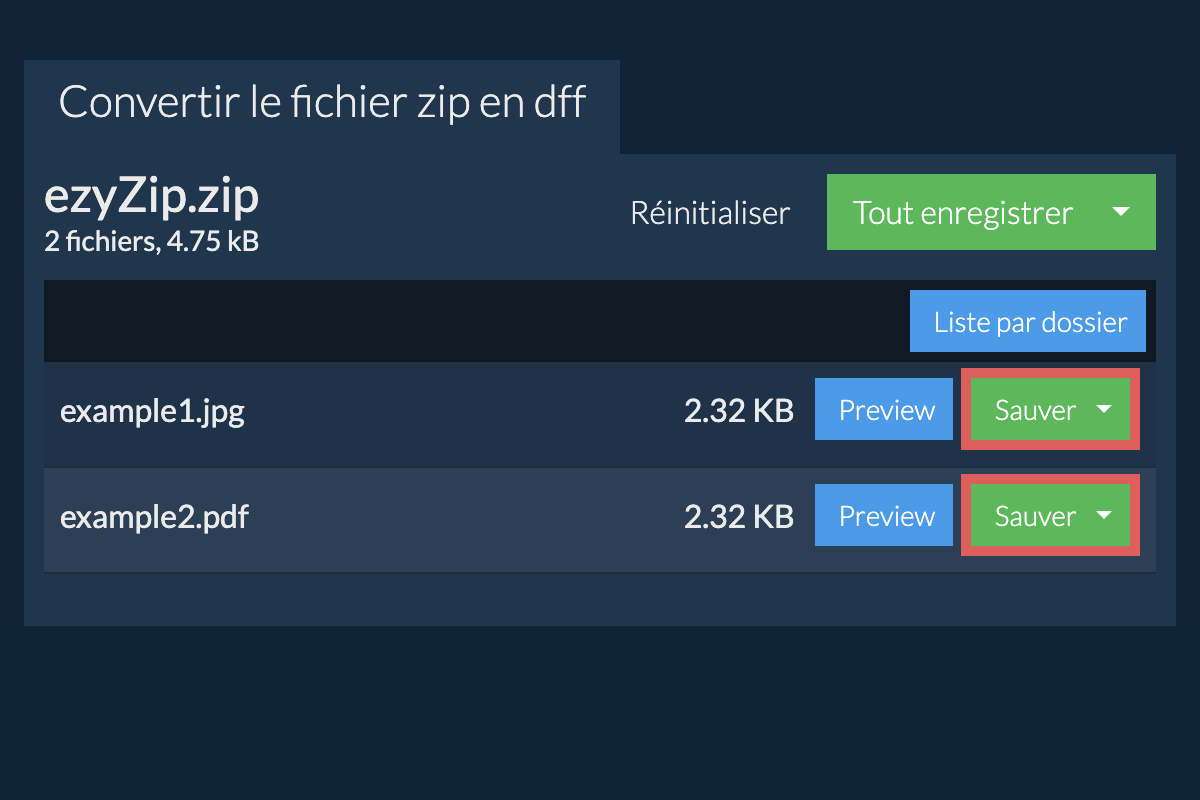Expand Sauver dropdown arrow for example1.jpg
Image resolution: width=1200 pixels, height=800 pixels.
point(1104,410)
